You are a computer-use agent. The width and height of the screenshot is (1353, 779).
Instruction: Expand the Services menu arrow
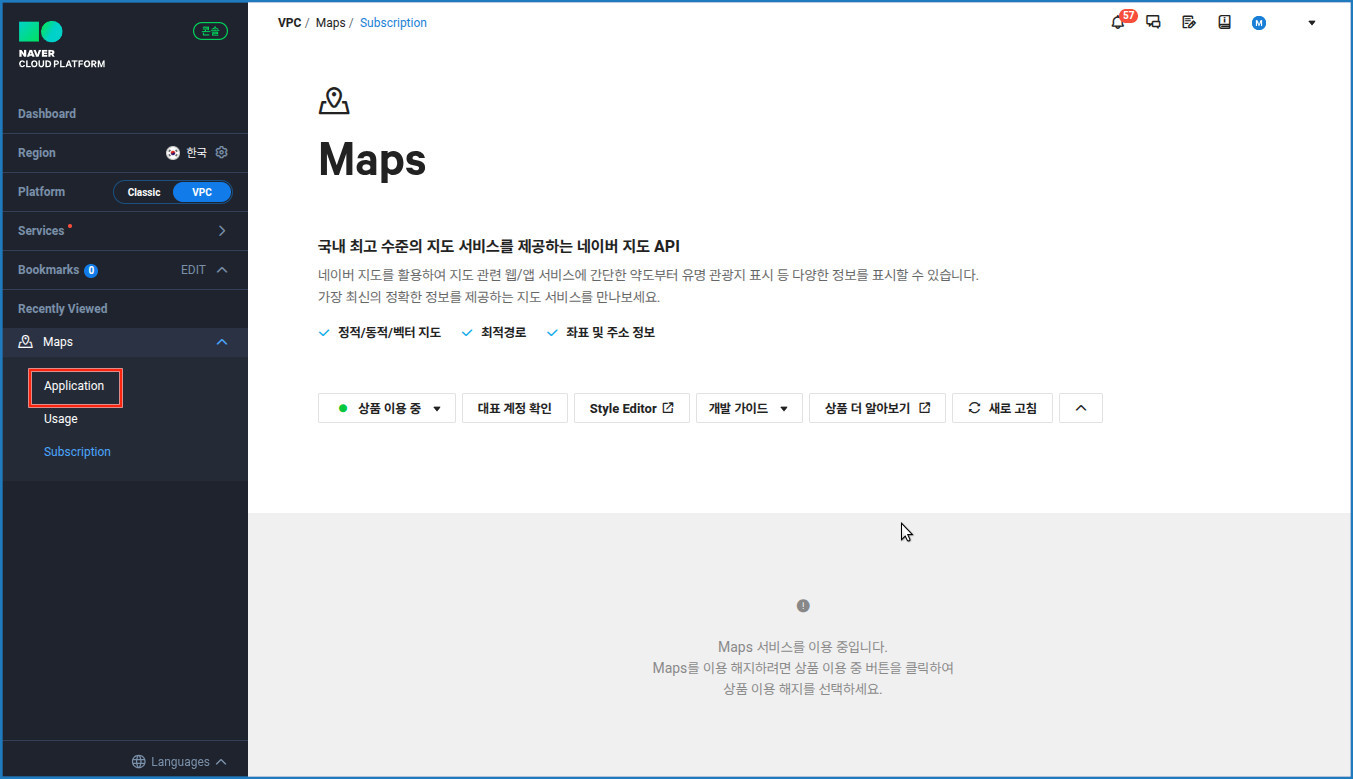(222, 231)
